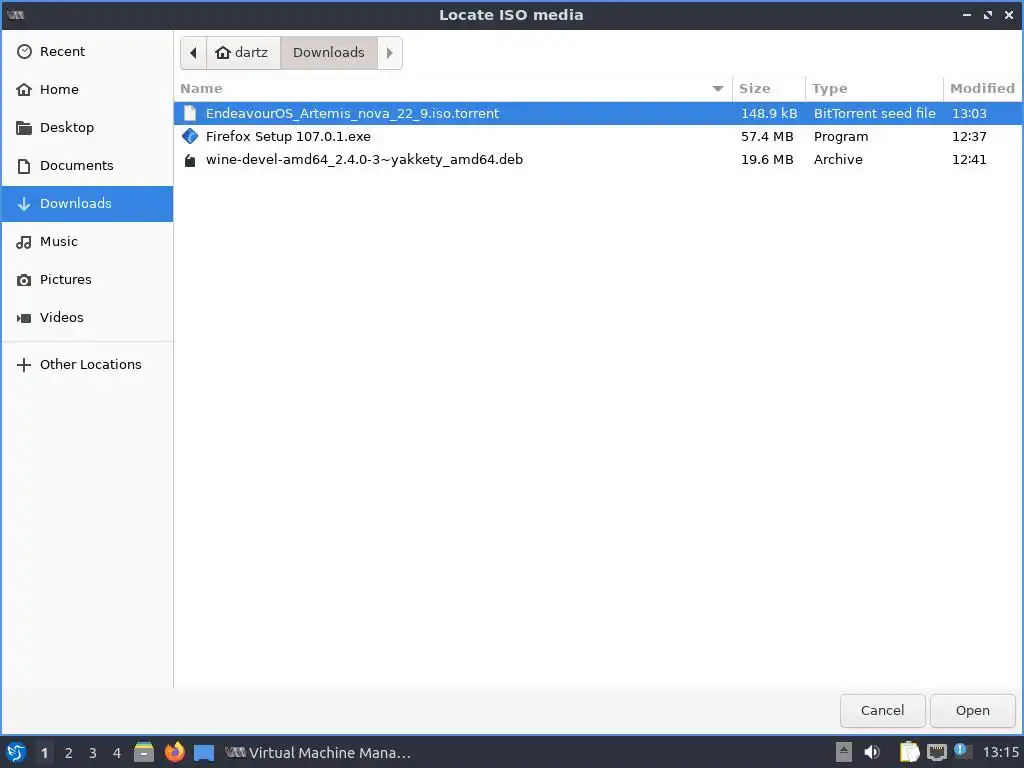Click the eject removable media tray icon
The width and height of the screenshot is (1024, 768).
[x=844, y=752]
